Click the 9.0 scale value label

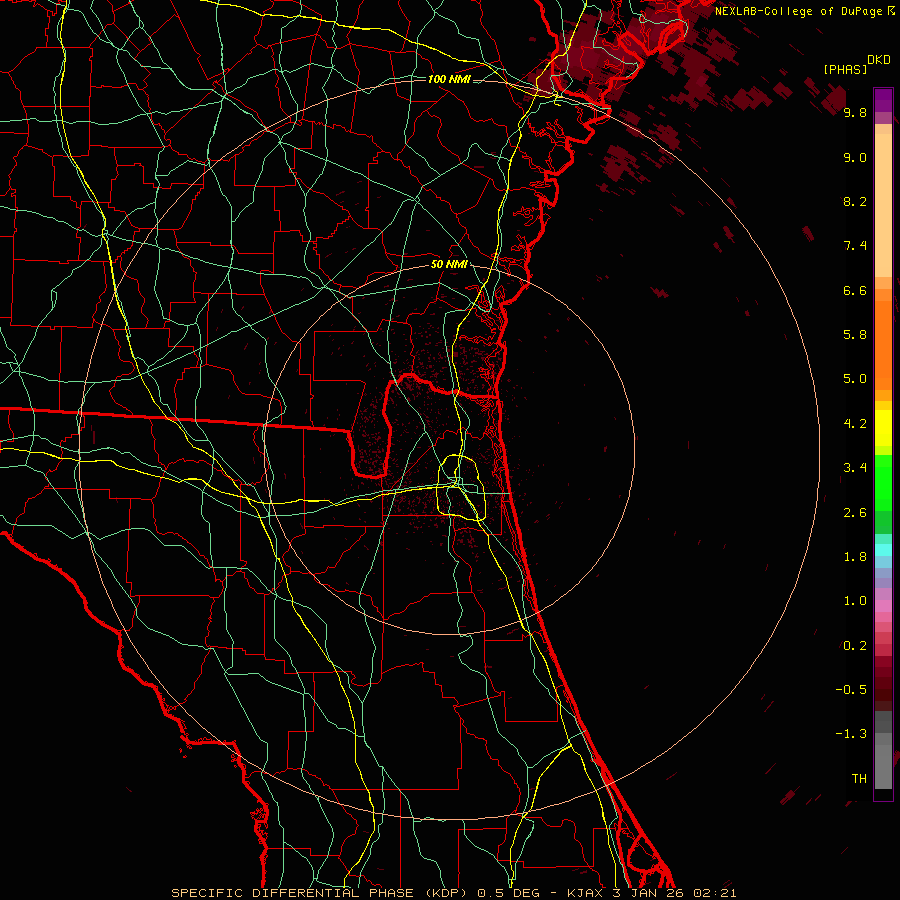(x=855, y=157)
